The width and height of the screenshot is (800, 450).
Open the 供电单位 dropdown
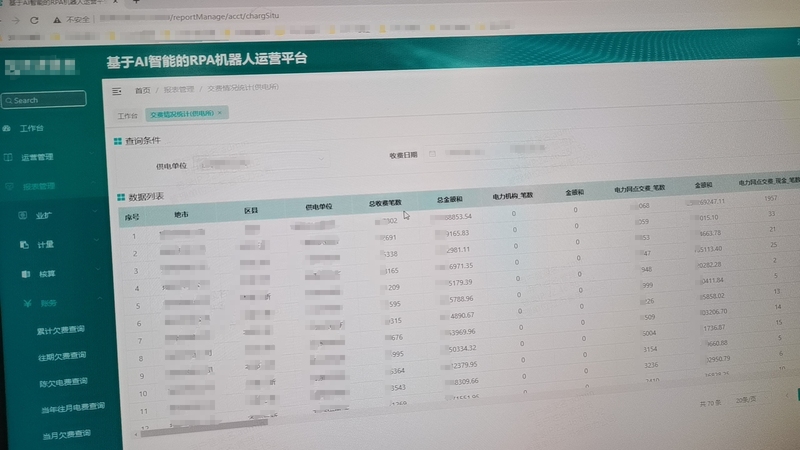tap(261, 161)
